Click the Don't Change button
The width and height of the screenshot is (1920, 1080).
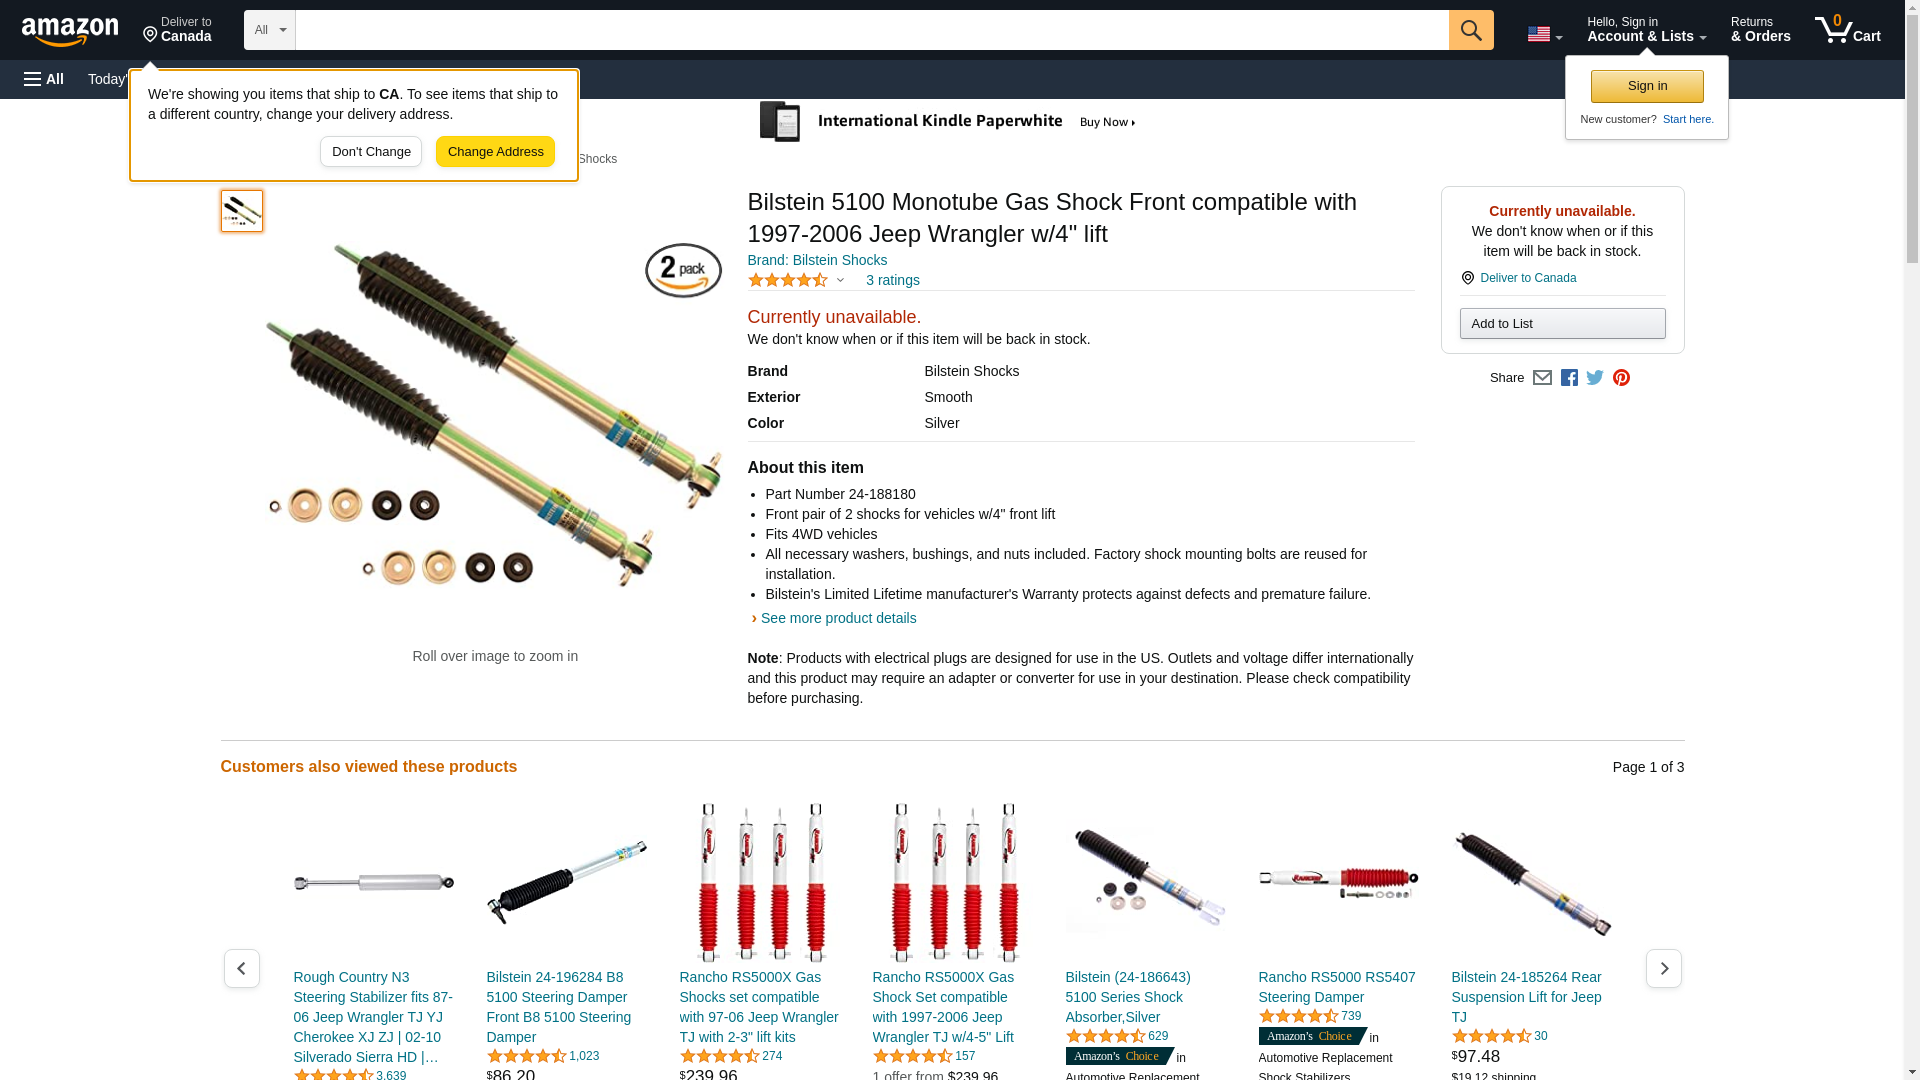371,152
